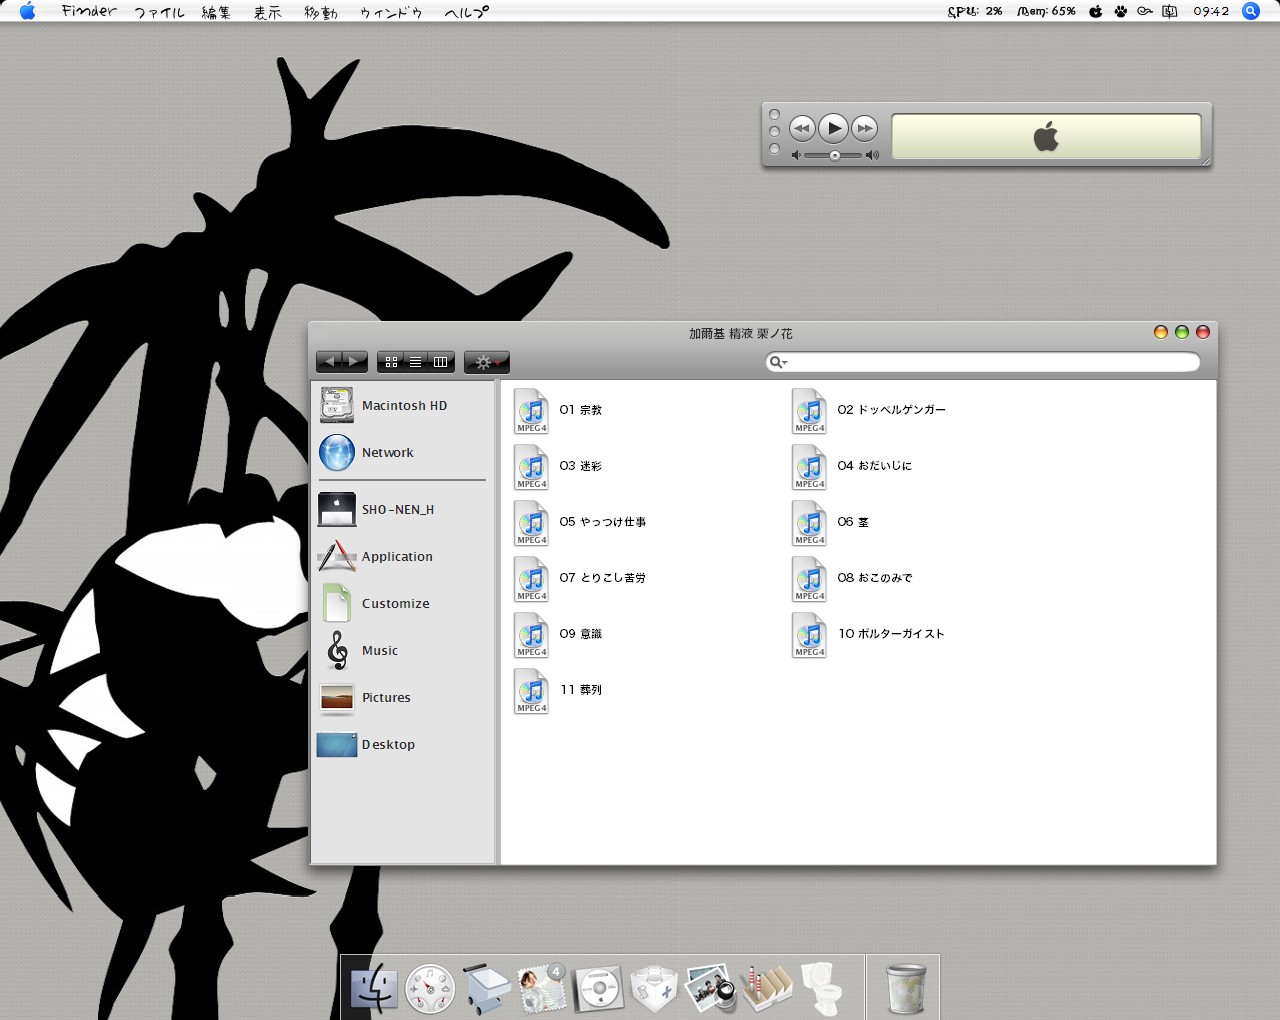
Task: Open Finder from the Dock
Action: coord(375,988)
